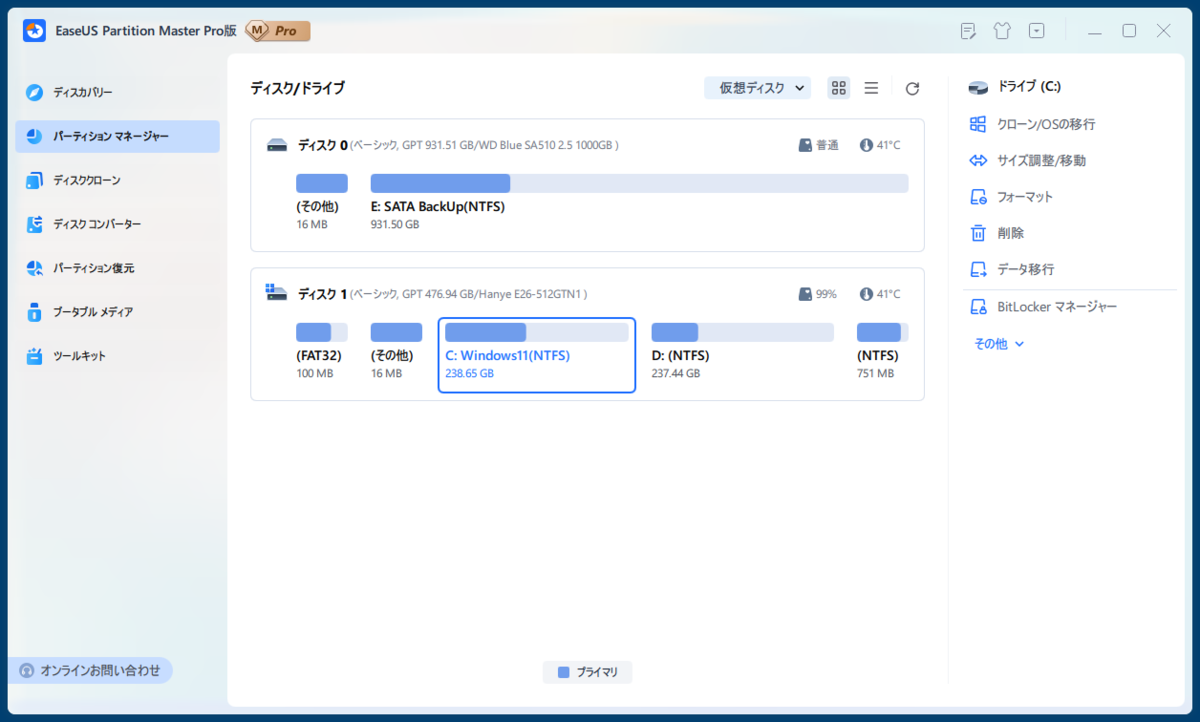This screenshot has height=722, width=1200.
Task: Open the task list notes icon
Action: click(x=968, y=31)
